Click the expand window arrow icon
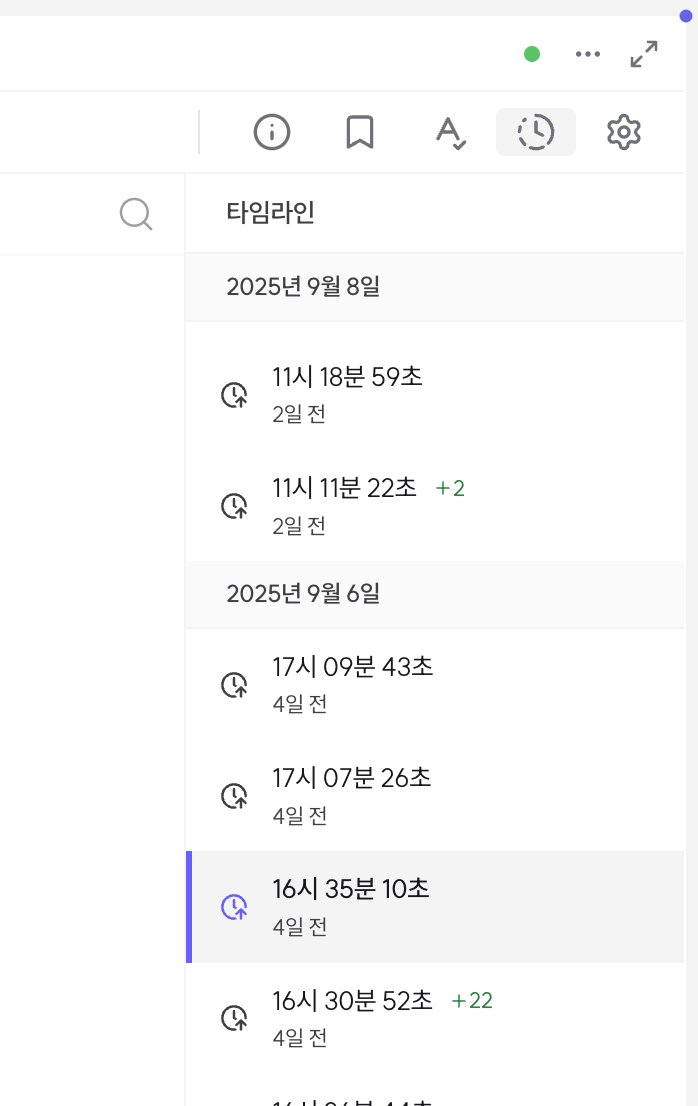This screenshot has width=698, height=1106. 643,54
